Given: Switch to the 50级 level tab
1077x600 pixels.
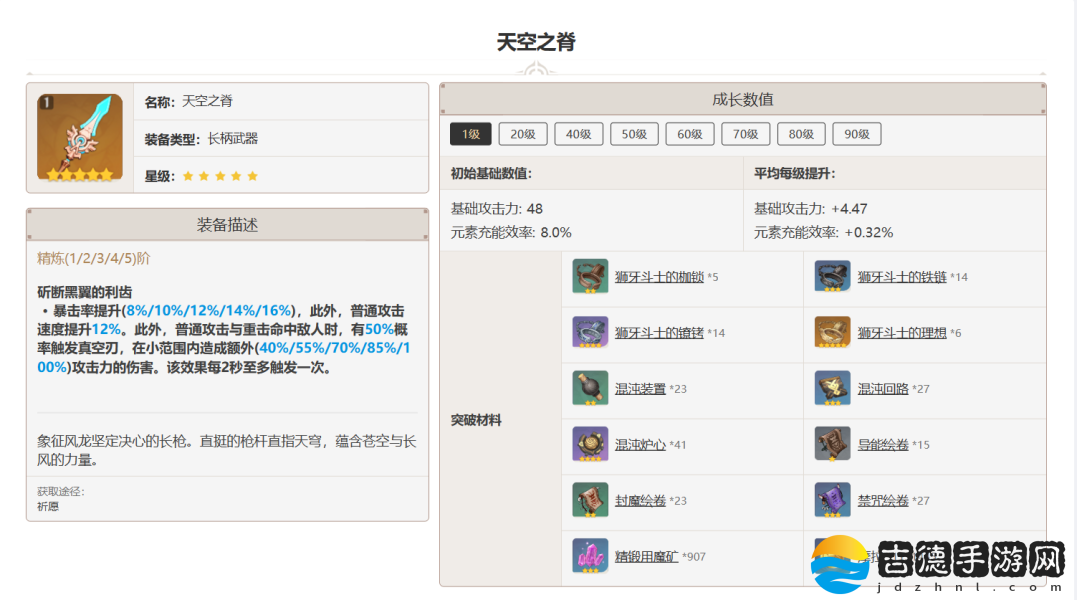Looking at the screenshot, I should tap(635, 134).
